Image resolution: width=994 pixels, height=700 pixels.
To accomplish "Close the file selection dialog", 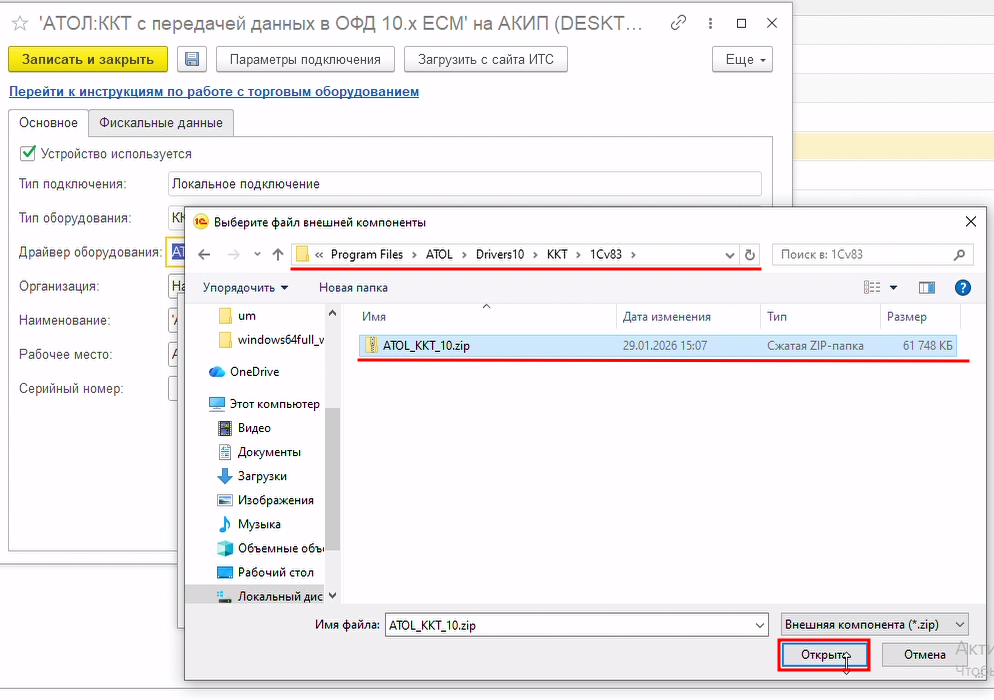I will (971, 222).
